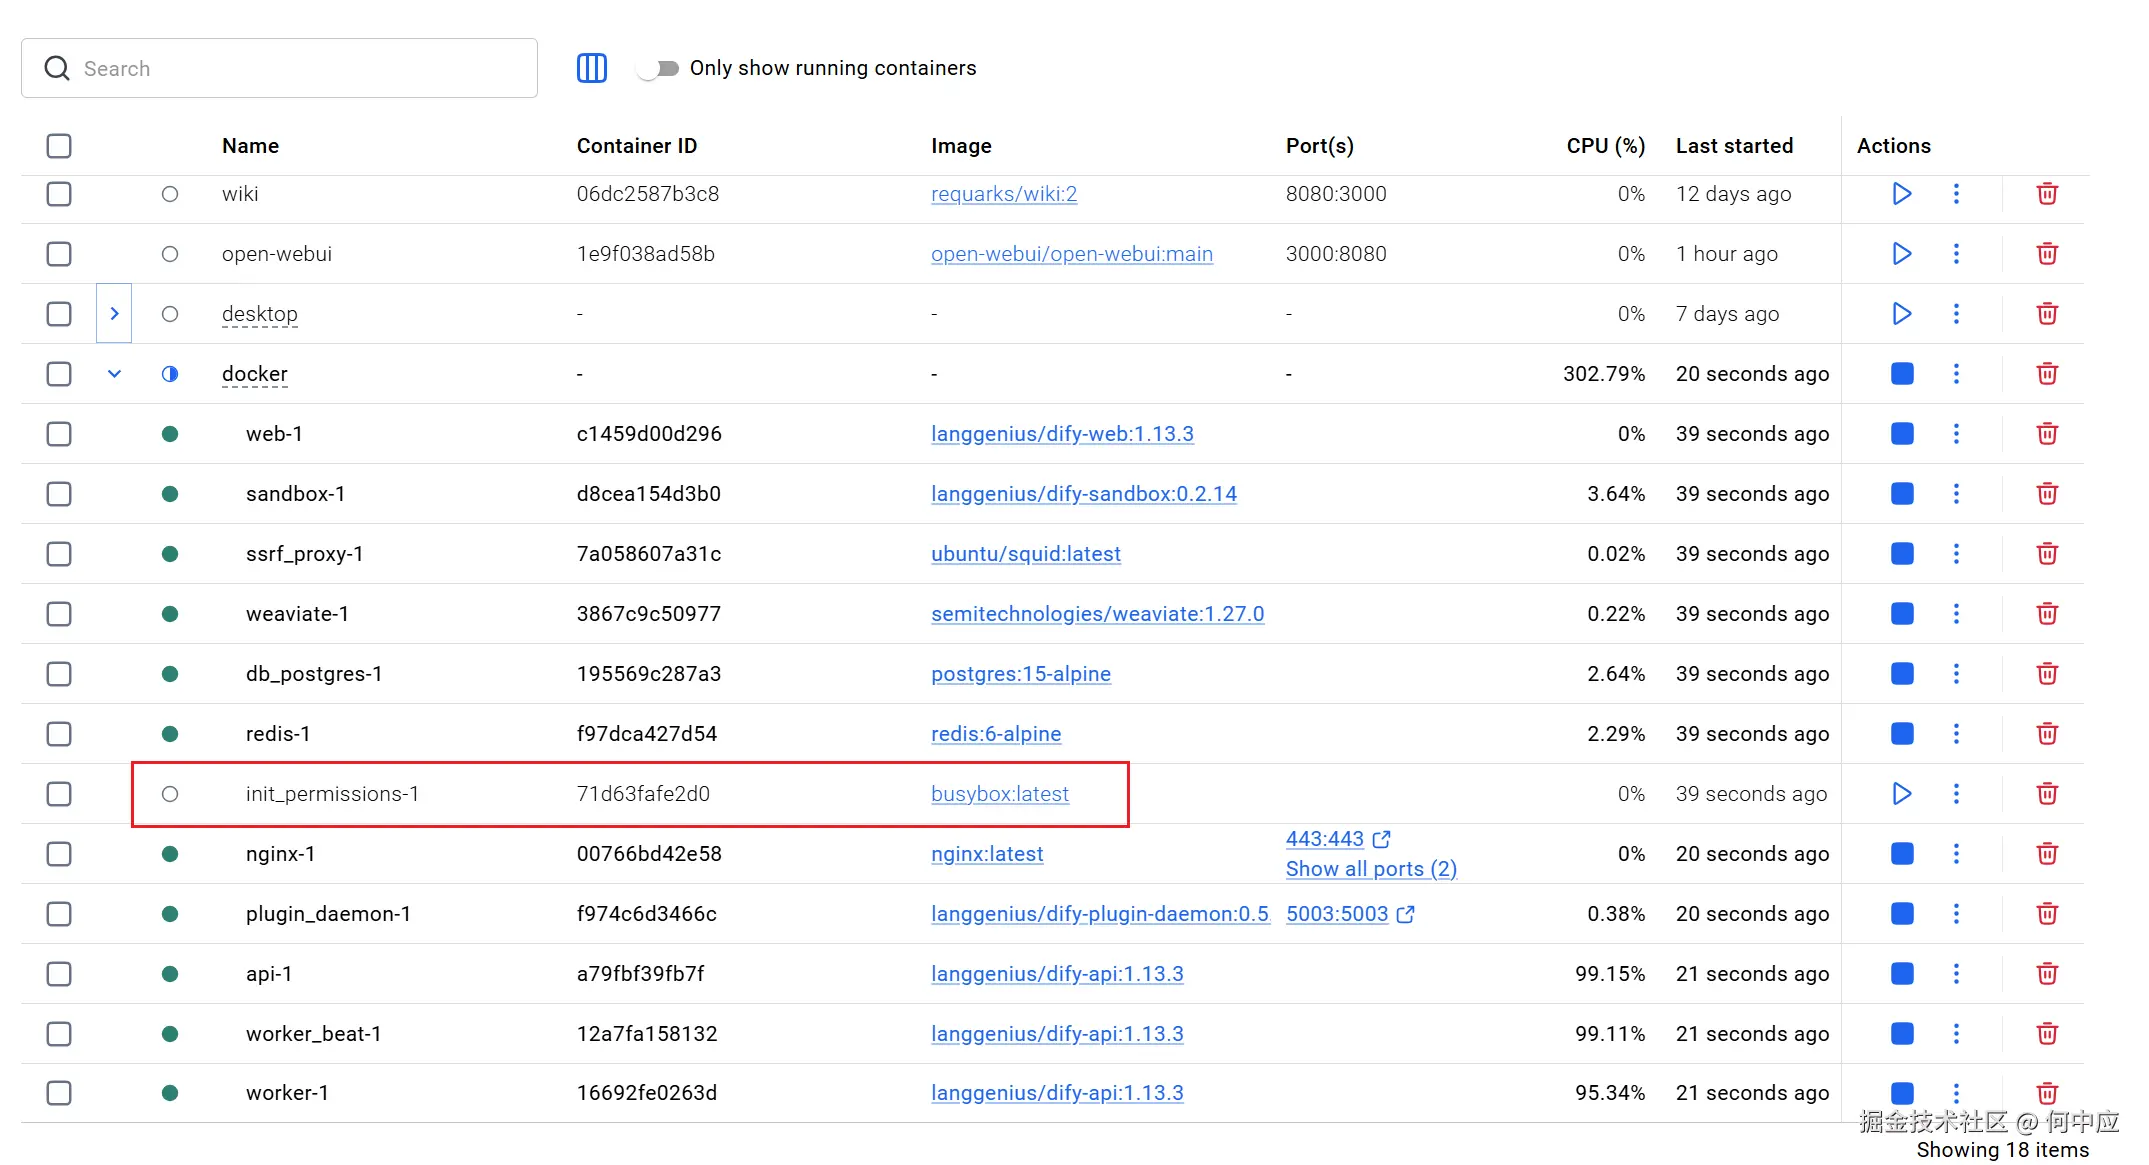Delete the nginx-1 container
The height and width of the screenshot is (1165, 2149).
click(x=2046, y=854)
